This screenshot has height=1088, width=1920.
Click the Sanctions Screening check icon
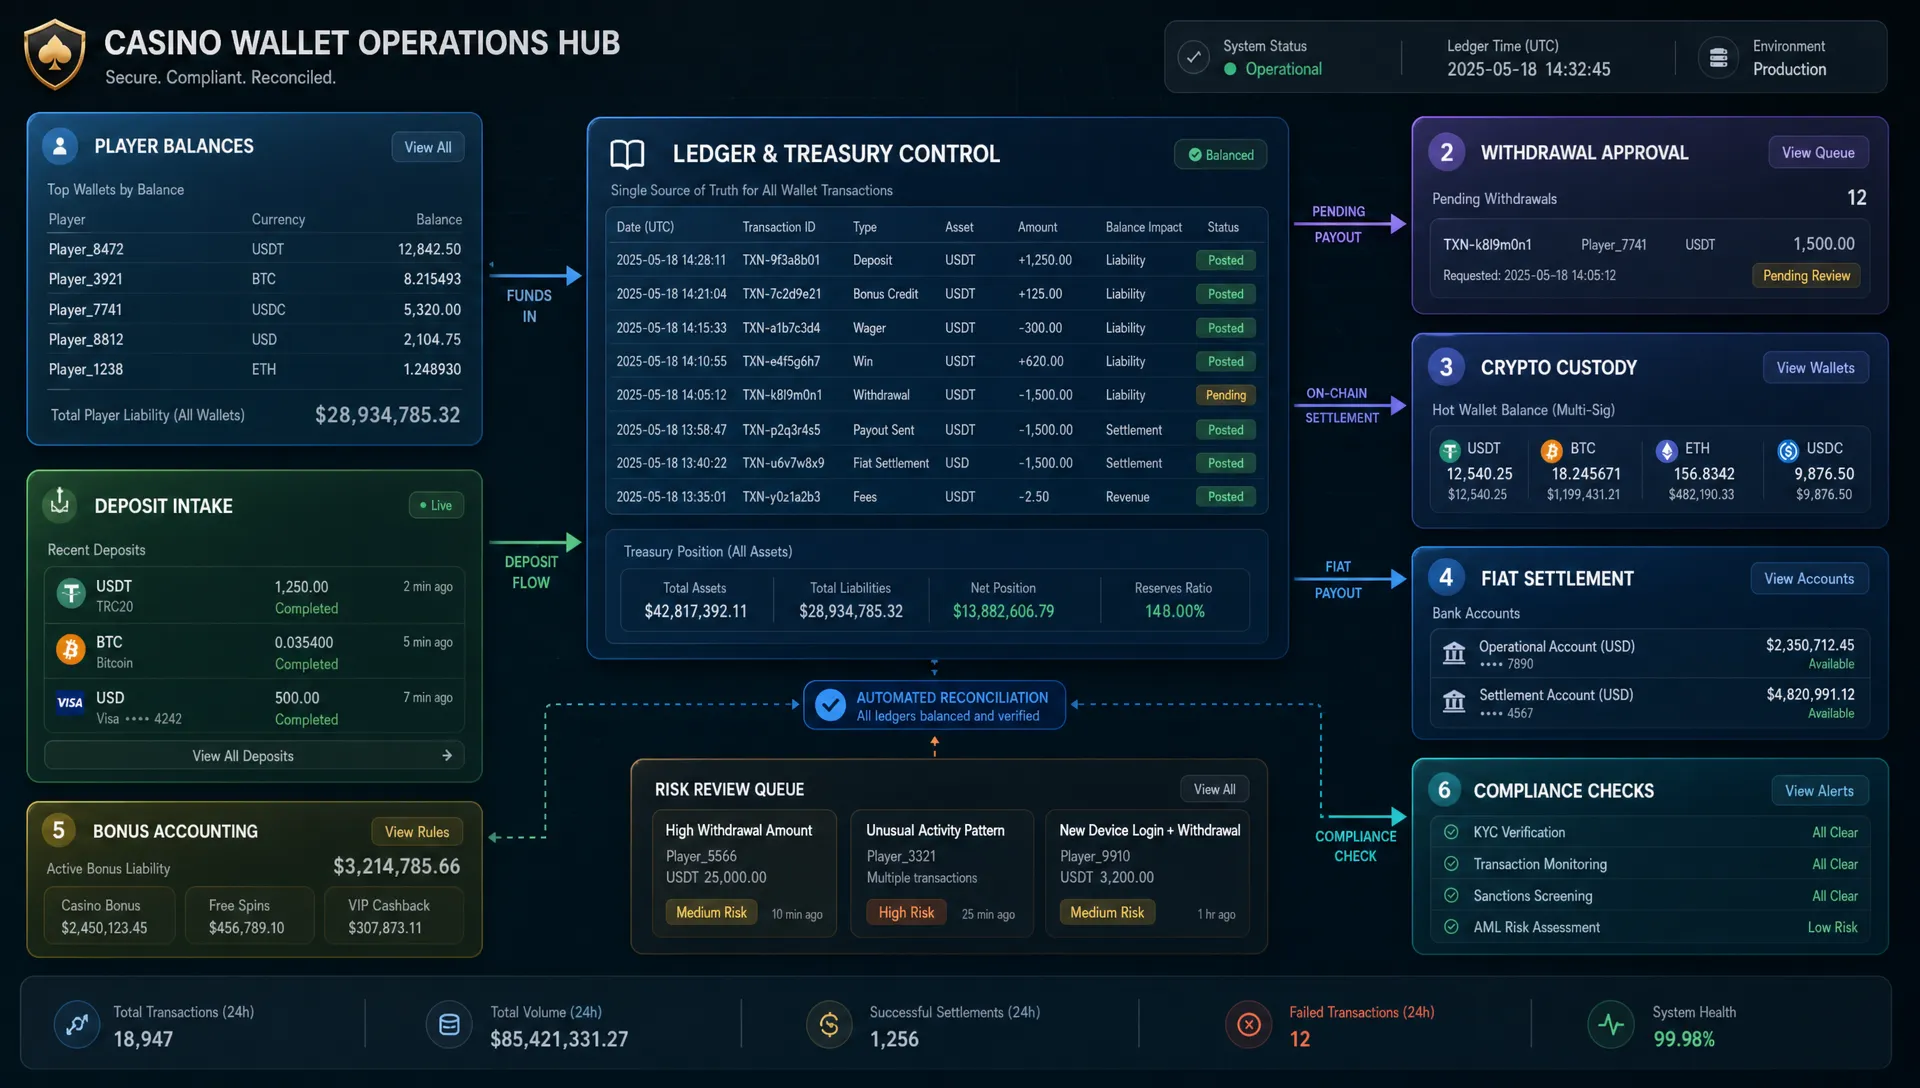[x=1451, y=896]
